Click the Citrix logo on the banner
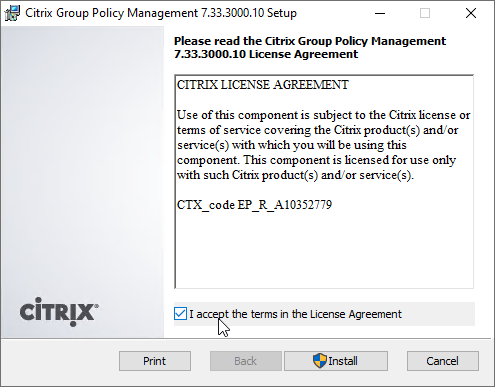Viewport: 495px width, 387px height. [x=59, y=312]
